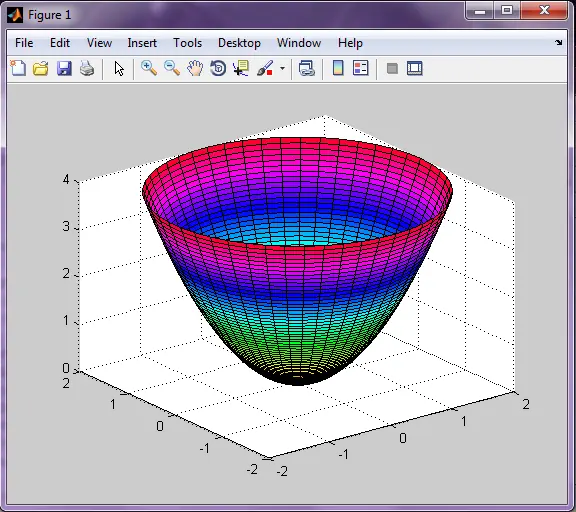The image size is (576, 512).
Task: Save the figure using the floppy disk icon
Action: pyautogui.click(x=64, y=68)
